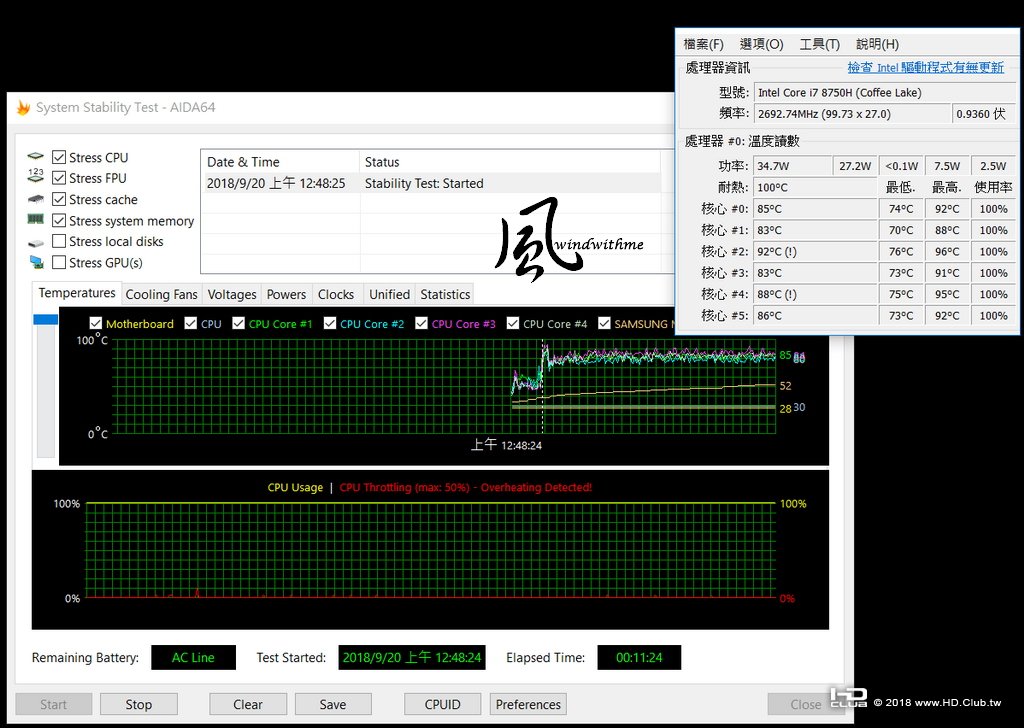Viewport: 1024px width, 728px height.
Task: Click the Test Started timestamp field
Action: (411, 657)
